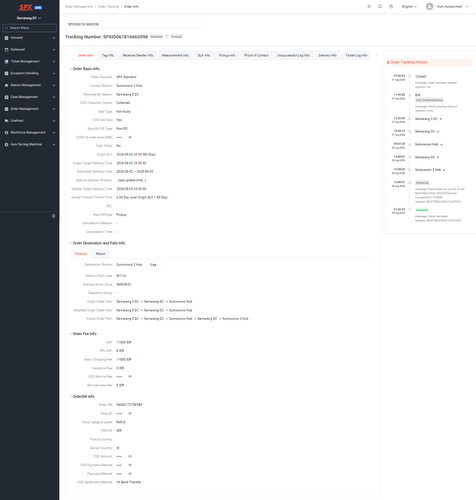Go to Order Management breadcrumb
The height and width of the screenshot is (500, 476).
tap(79, 7)
